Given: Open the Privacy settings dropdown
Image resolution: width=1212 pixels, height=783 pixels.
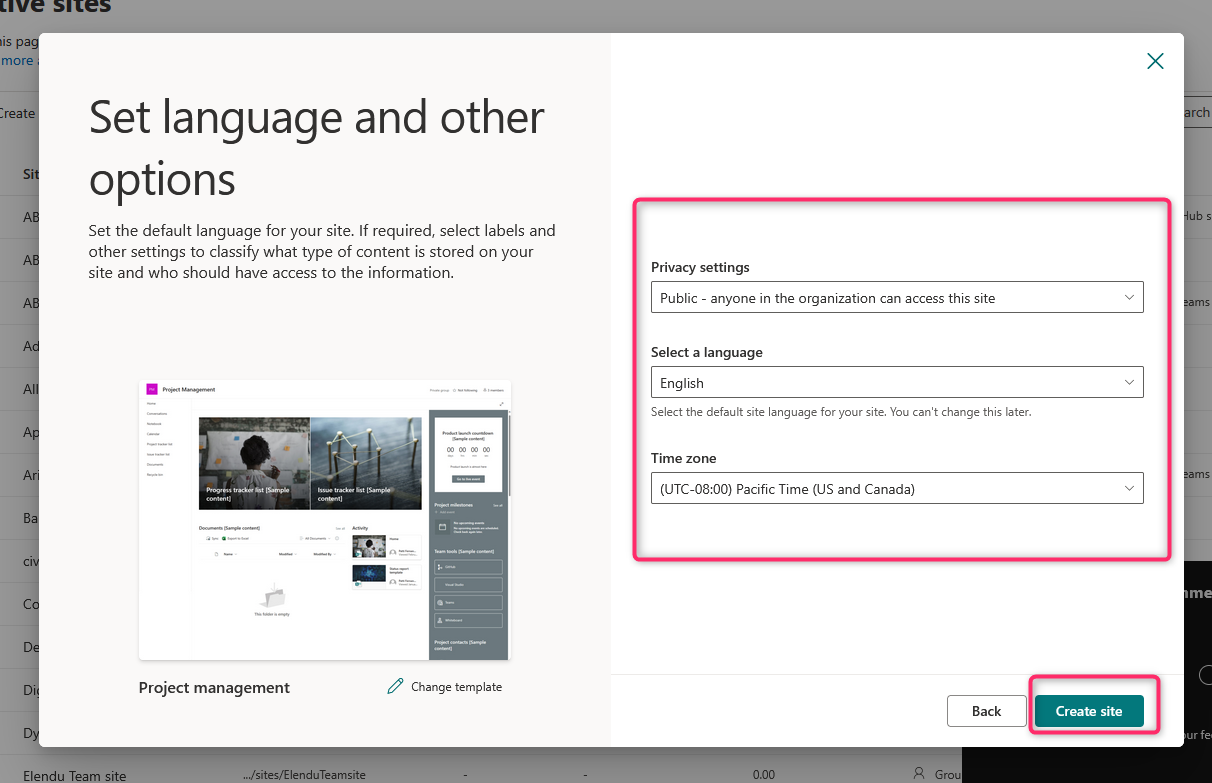Looking at the screenshot, I should coord(897,298).
